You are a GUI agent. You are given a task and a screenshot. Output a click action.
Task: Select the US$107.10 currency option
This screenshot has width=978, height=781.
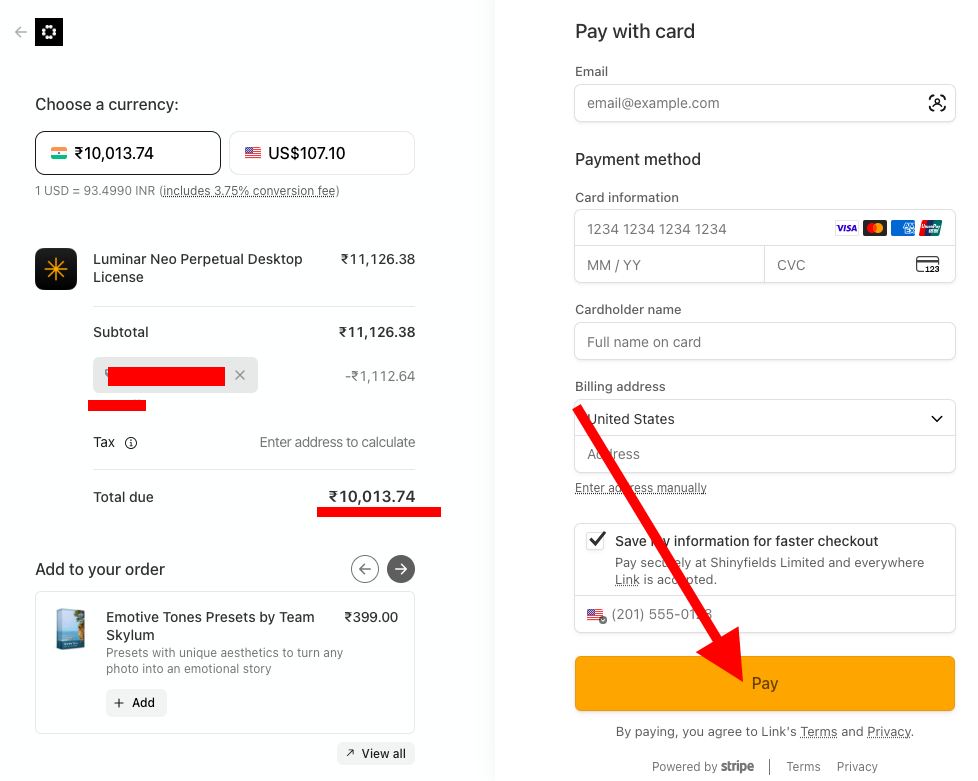click(321, 153)
